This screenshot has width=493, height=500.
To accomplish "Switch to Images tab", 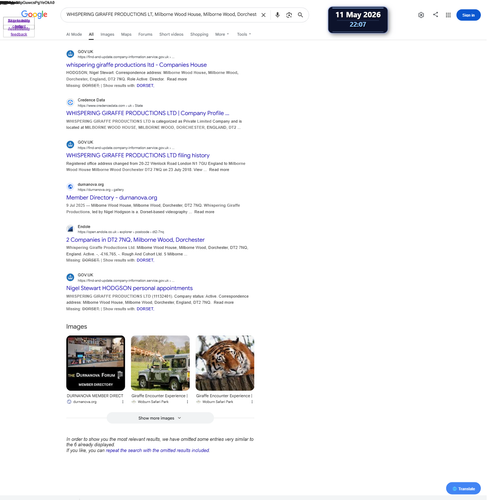I will pyautogui.click(x=108, y=34).
